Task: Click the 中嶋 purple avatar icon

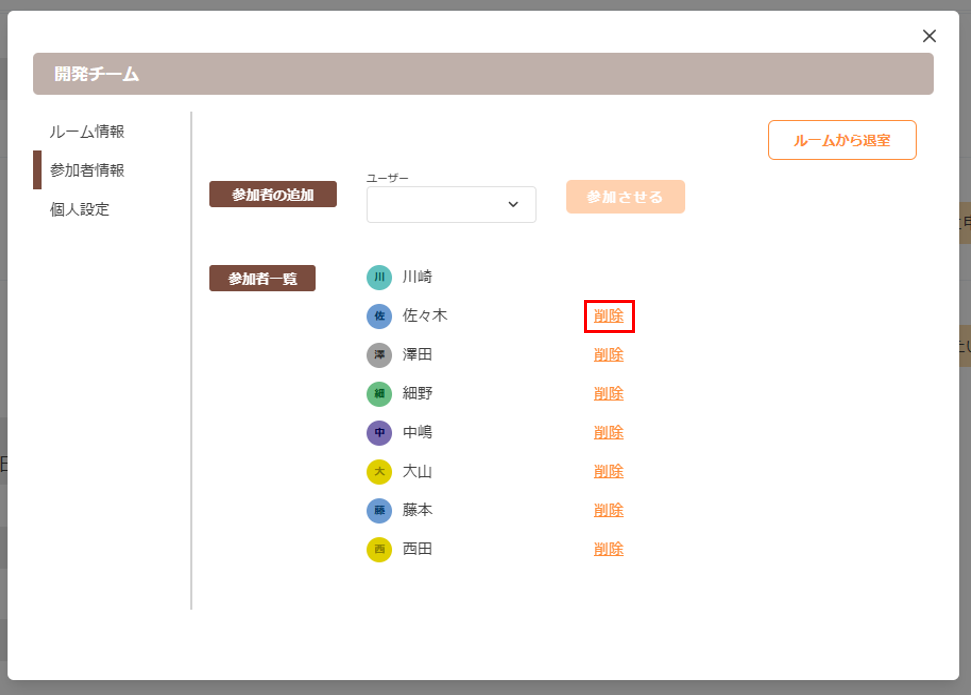Action: (379, 433)
